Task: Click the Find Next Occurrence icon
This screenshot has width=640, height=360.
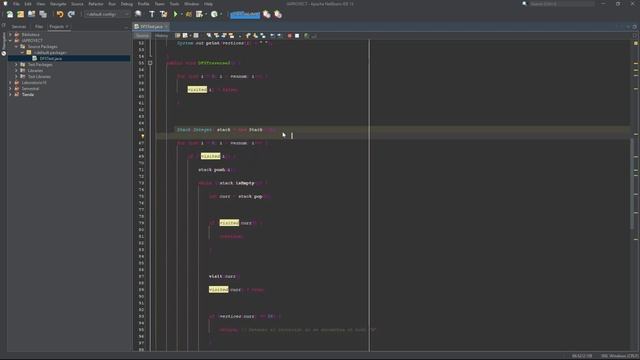Action: (x=224, y=36)
